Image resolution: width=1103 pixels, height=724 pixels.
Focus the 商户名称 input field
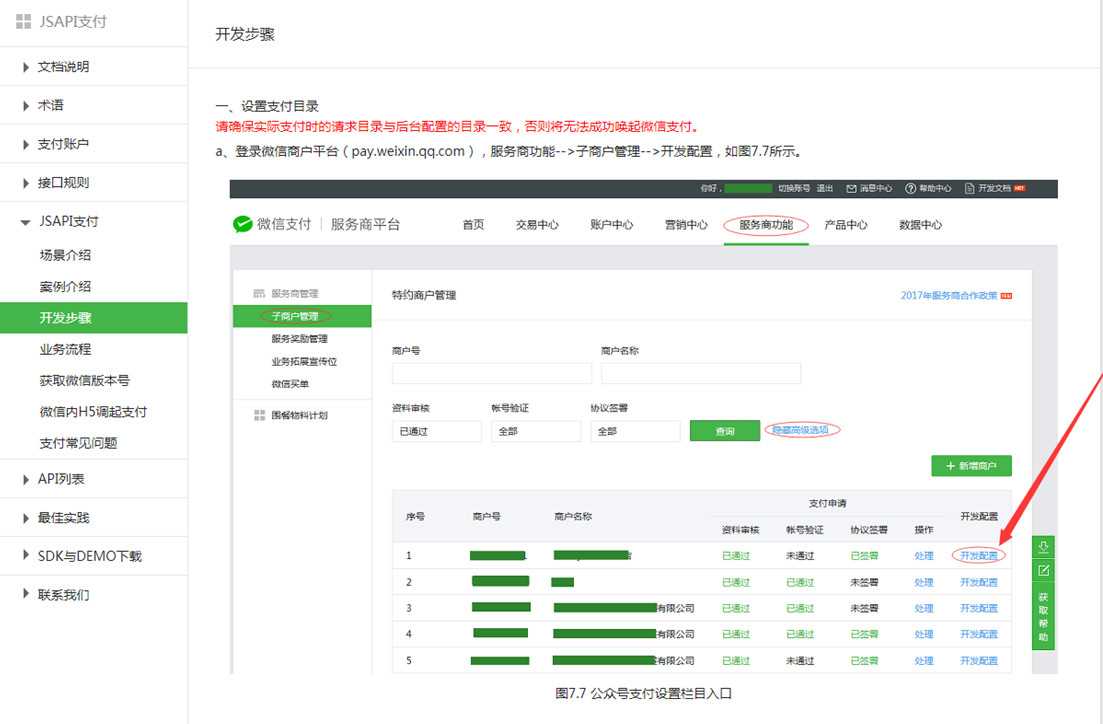(701, 373)
